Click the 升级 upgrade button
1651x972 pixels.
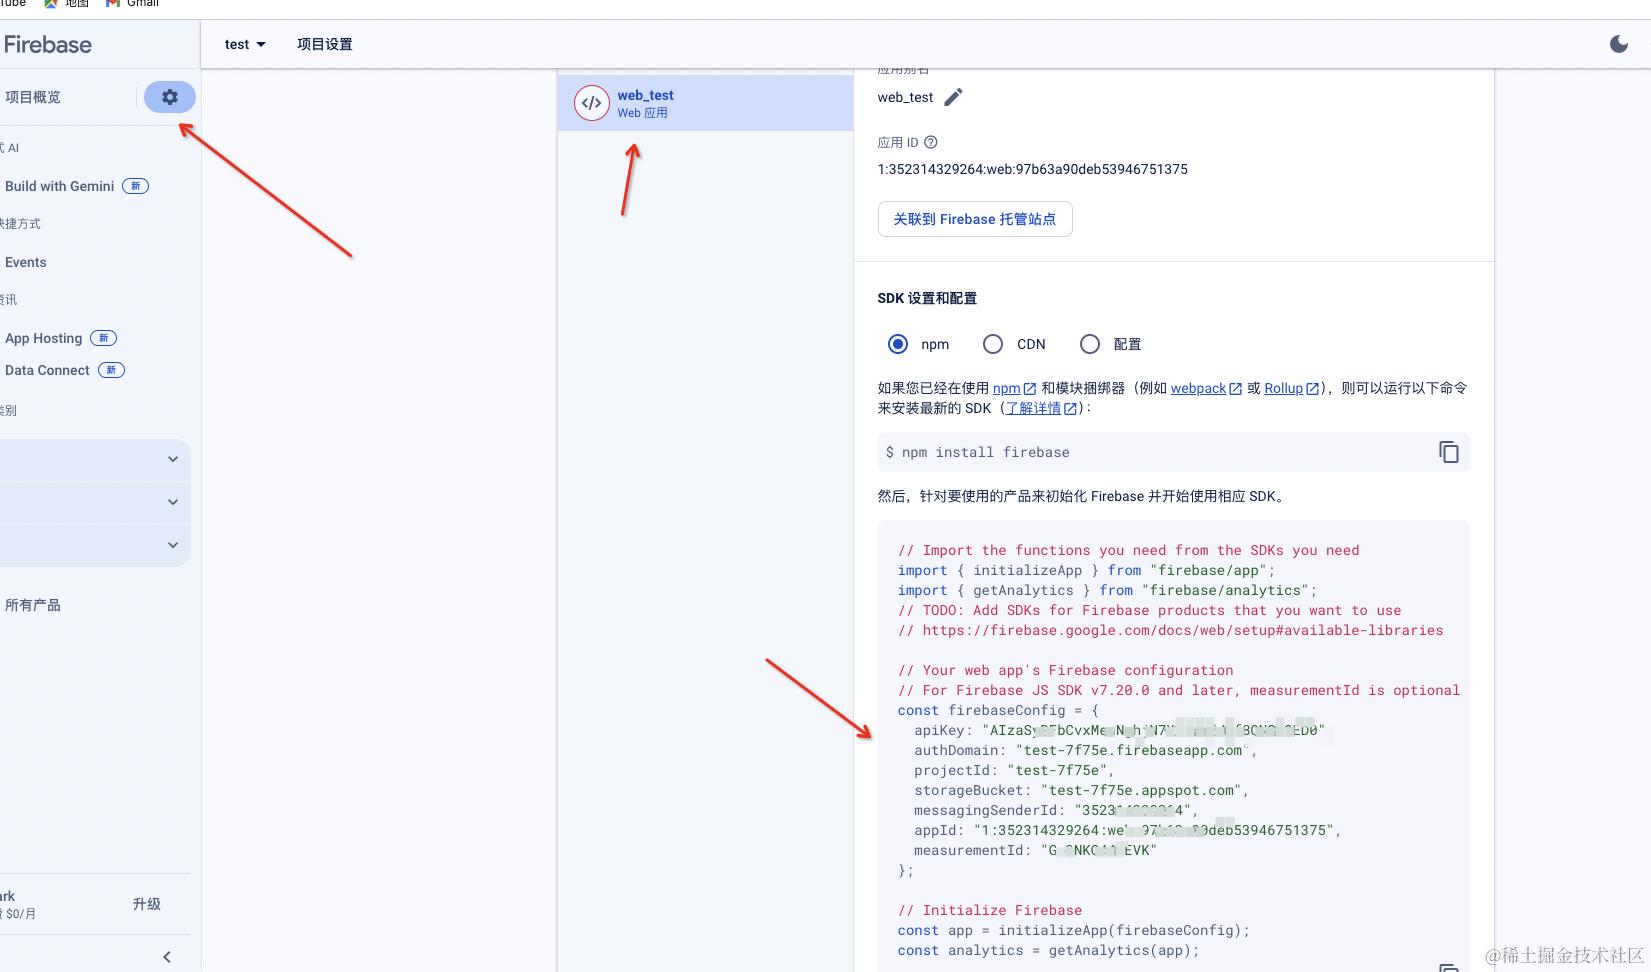(146, 904)
